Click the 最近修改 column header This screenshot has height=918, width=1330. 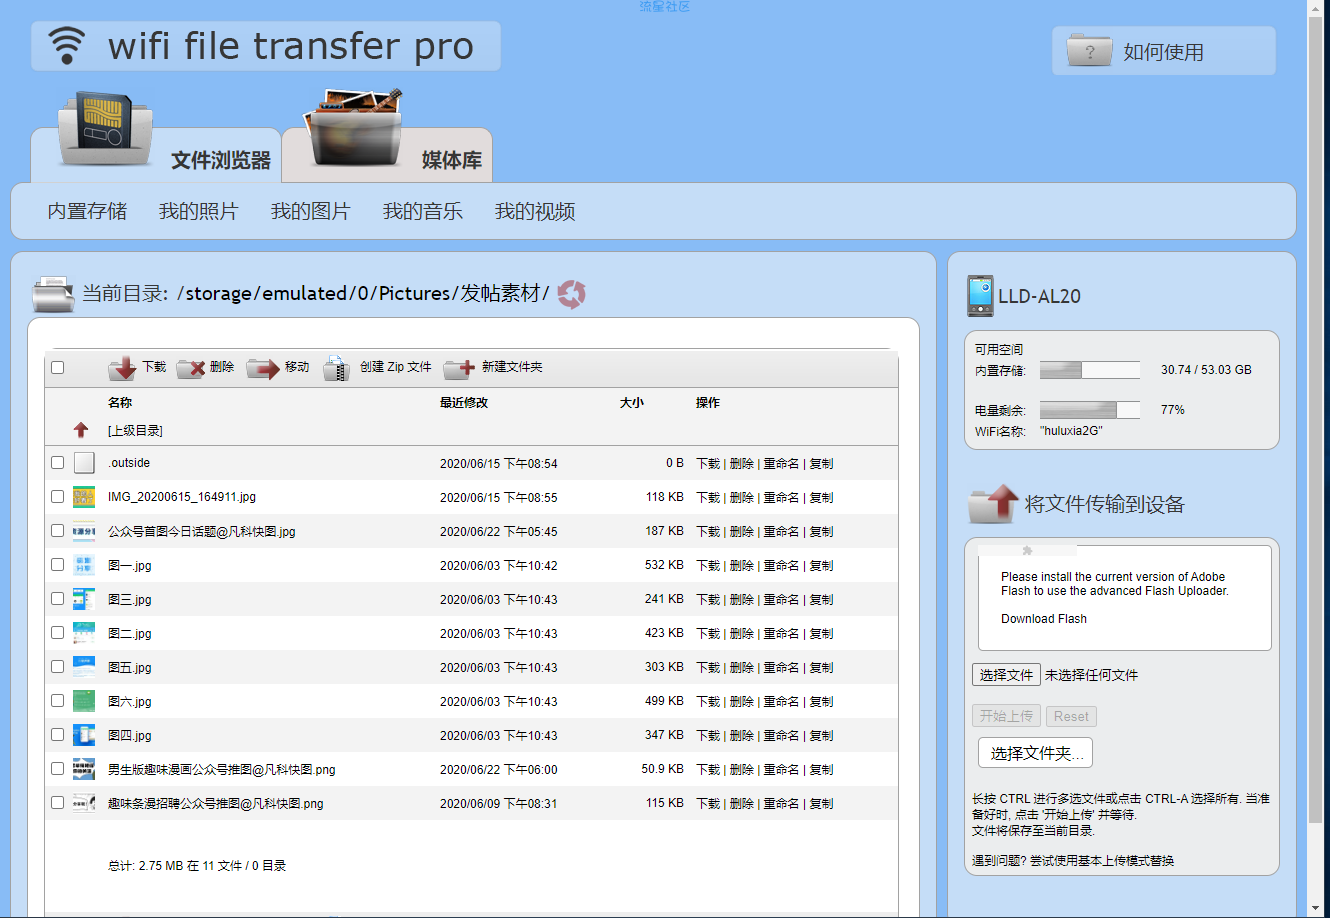click(464, 402)
